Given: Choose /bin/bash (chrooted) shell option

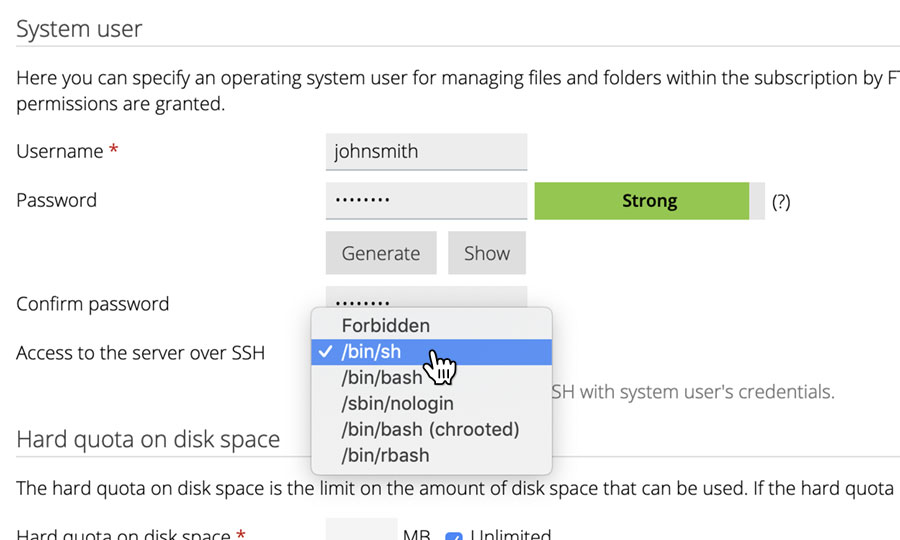Looking at the screenshot, I should [432, 429].
